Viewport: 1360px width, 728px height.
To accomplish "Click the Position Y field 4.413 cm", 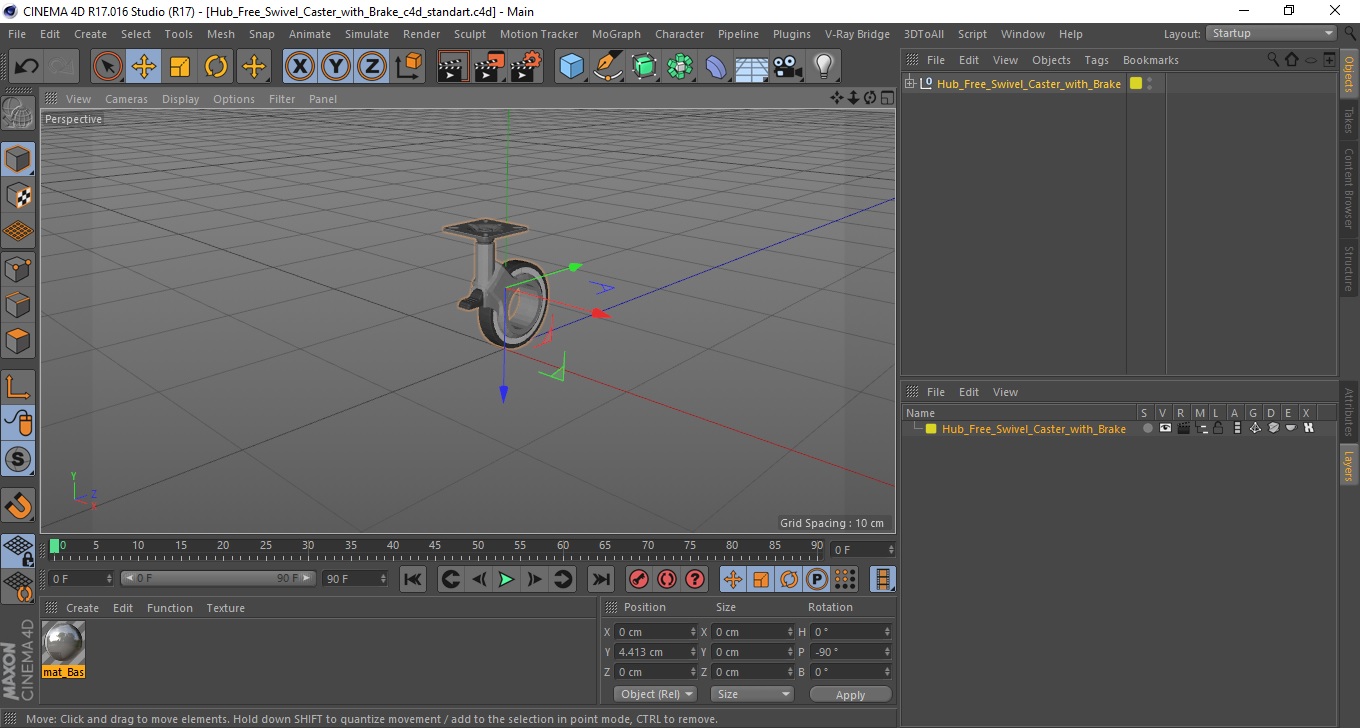I will pos(656,652).
